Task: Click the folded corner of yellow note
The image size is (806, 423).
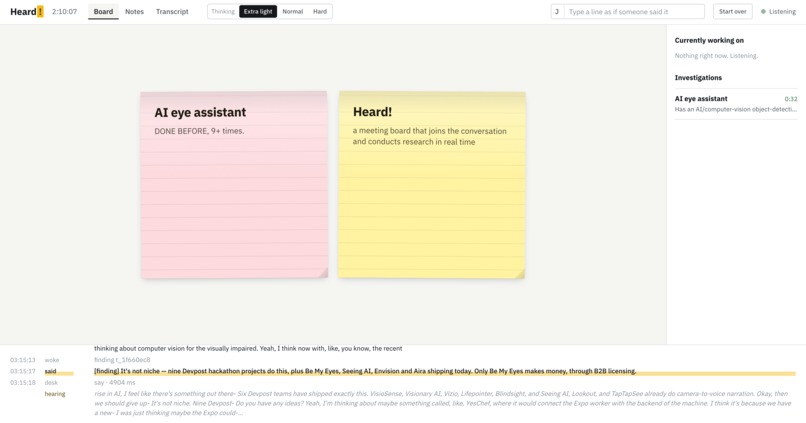Action: pyautogui.click(x=520, y=273)
